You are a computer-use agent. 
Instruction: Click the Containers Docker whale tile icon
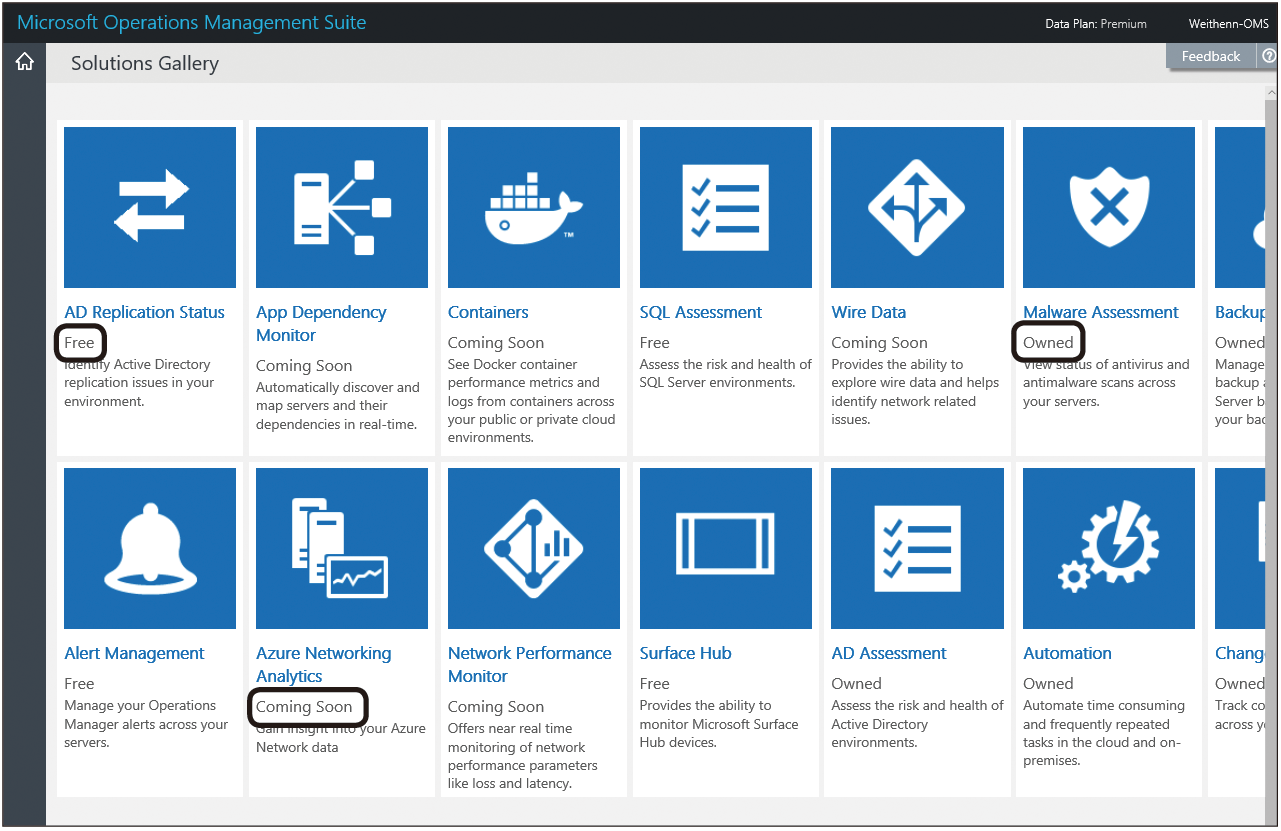(x=534, y=207)
